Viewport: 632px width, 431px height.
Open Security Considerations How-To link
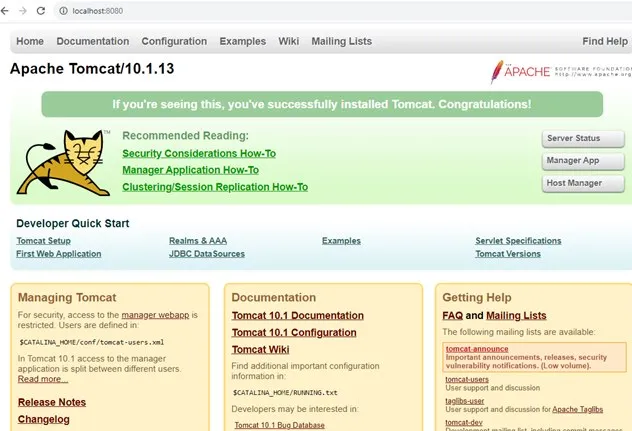[x=199, y=154]
